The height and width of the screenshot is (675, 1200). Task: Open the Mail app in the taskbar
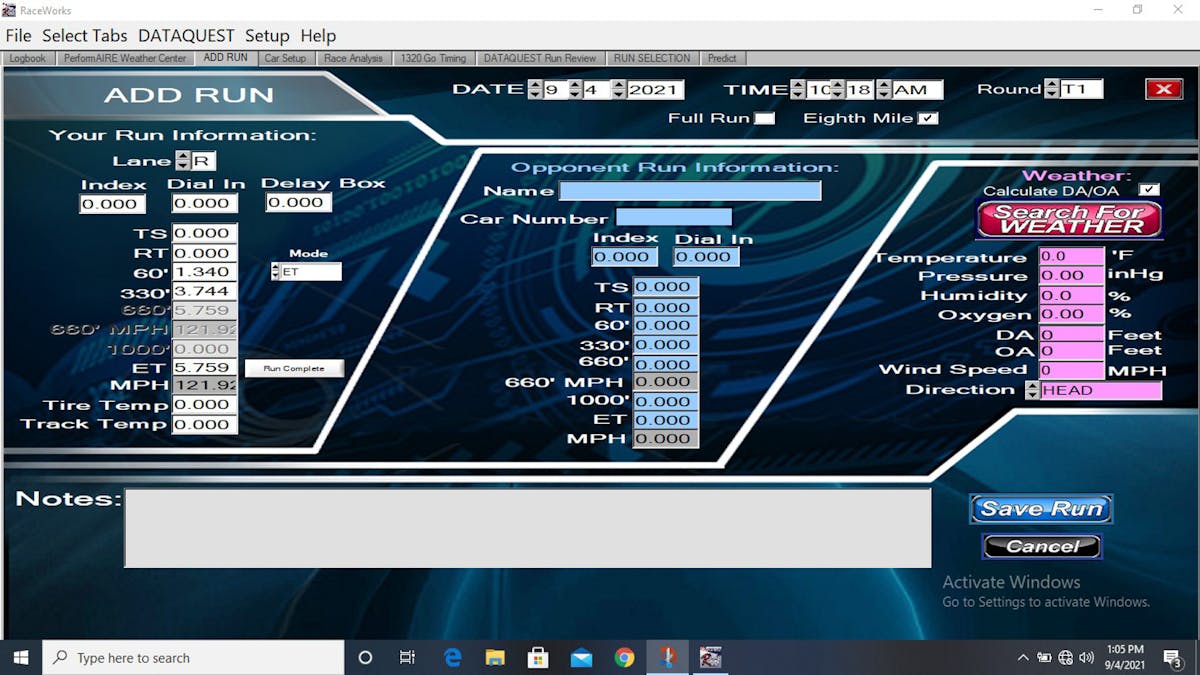[x=581, y=657]
